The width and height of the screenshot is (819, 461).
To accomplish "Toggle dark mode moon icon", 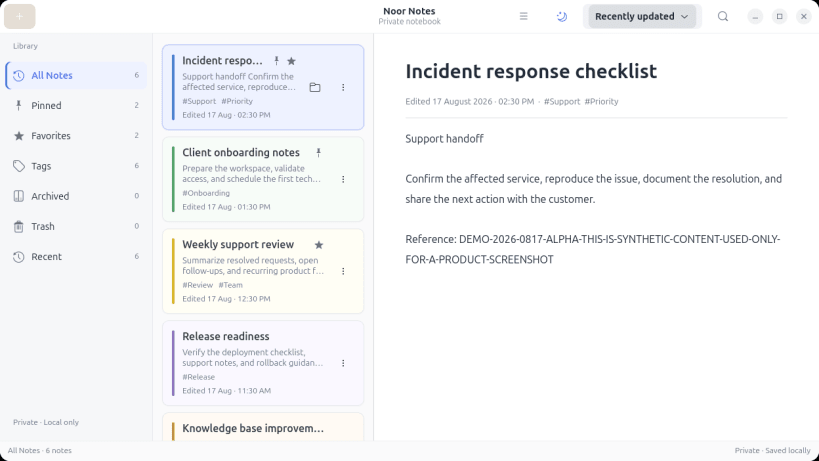I will point(561,17).
